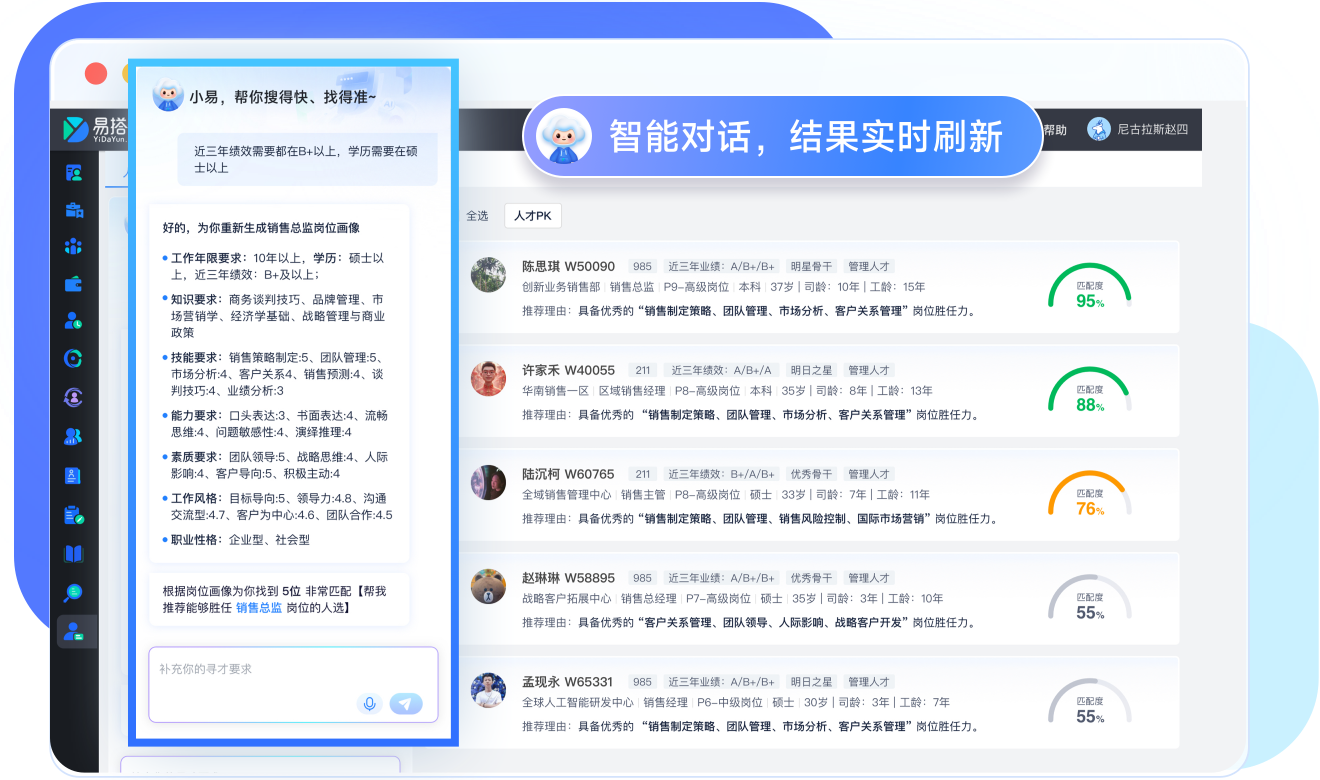The height and width of the screenshot is (780, 1320).
Task: Click the 人才PK compare button
Action: click(533, 215)
